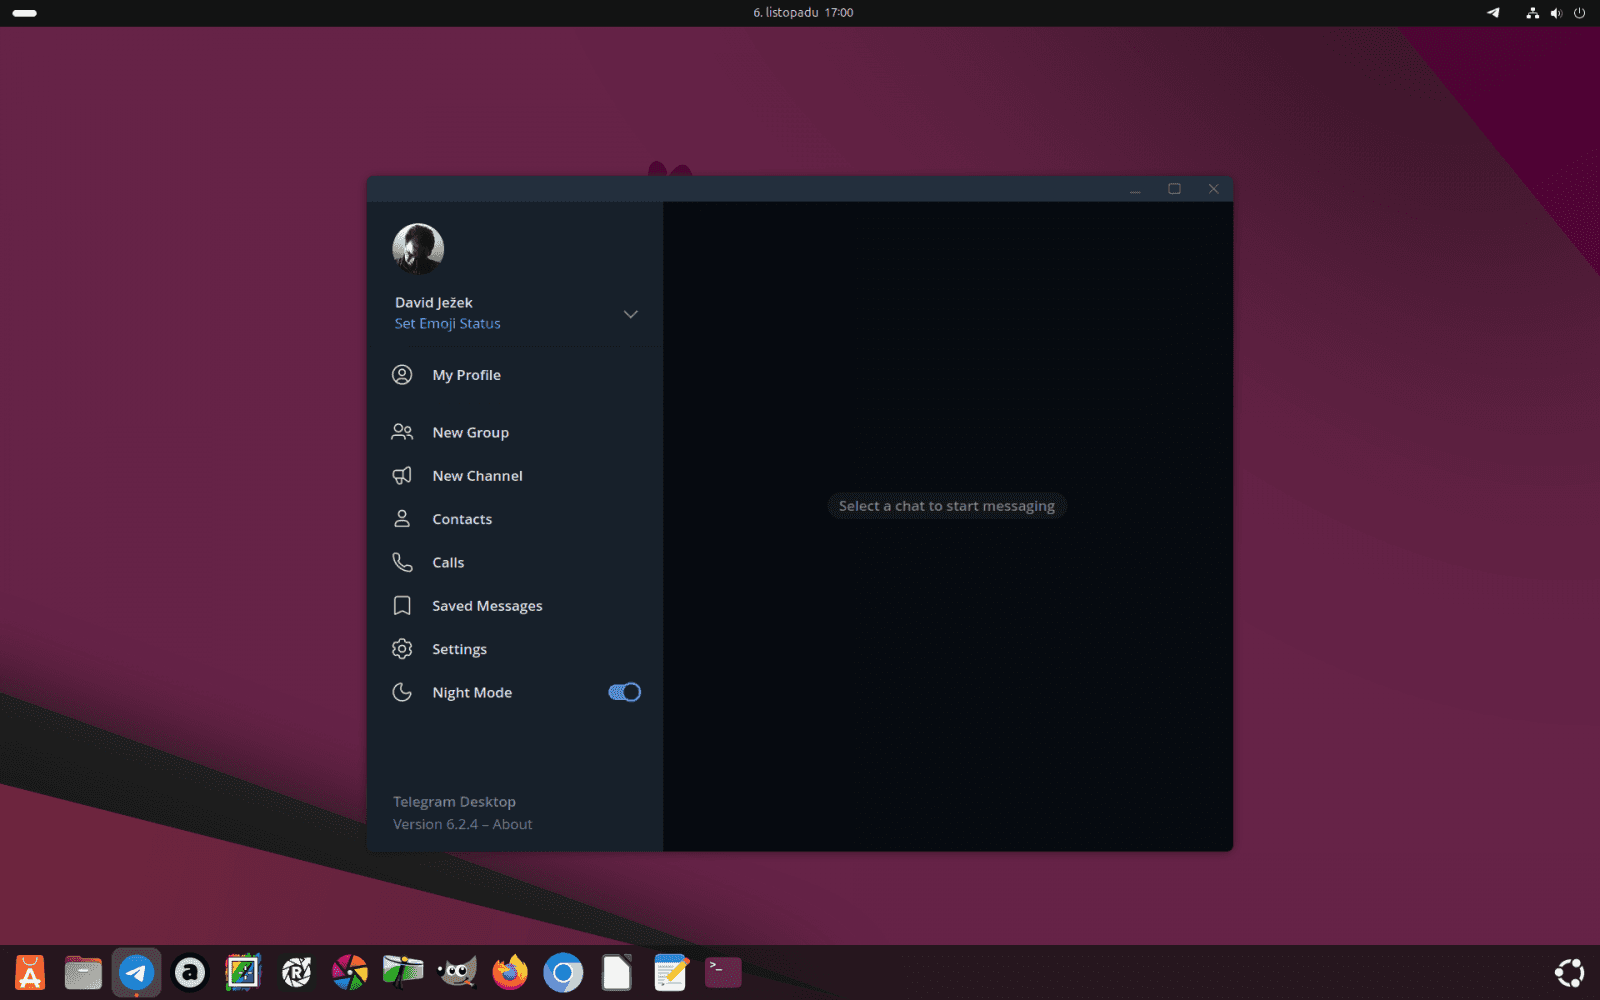Click the New Group people icon
The height and width of the screenshot is (1000, 1600).
[x=402, y=432]
